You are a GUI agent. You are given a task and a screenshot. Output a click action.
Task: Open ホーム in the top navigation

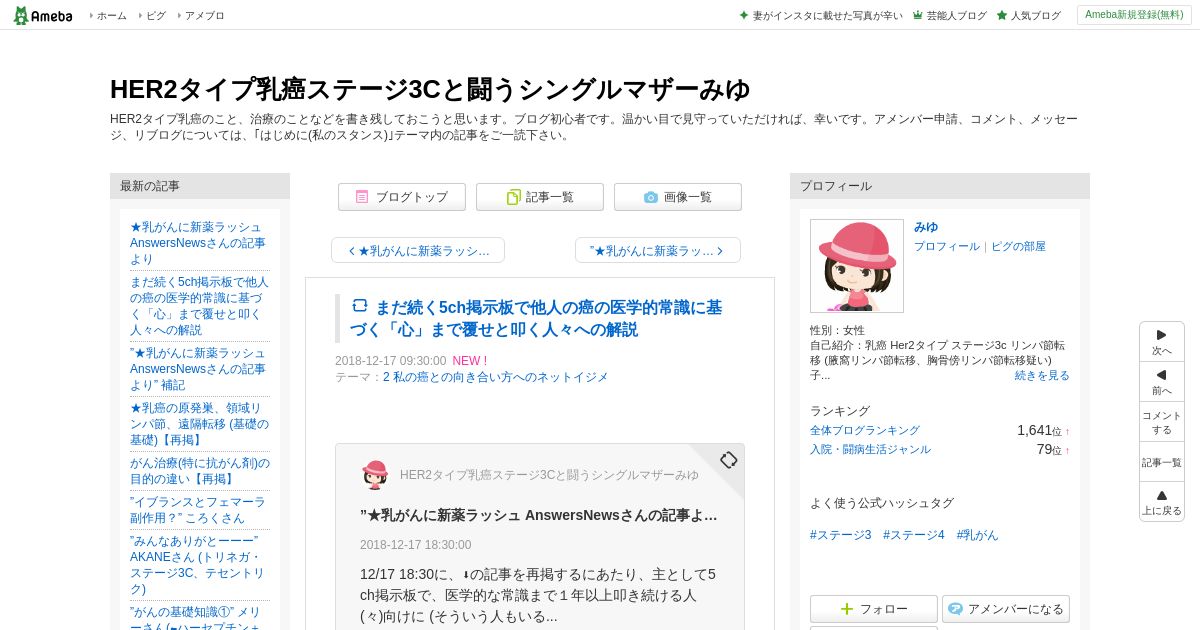[111, 15]
